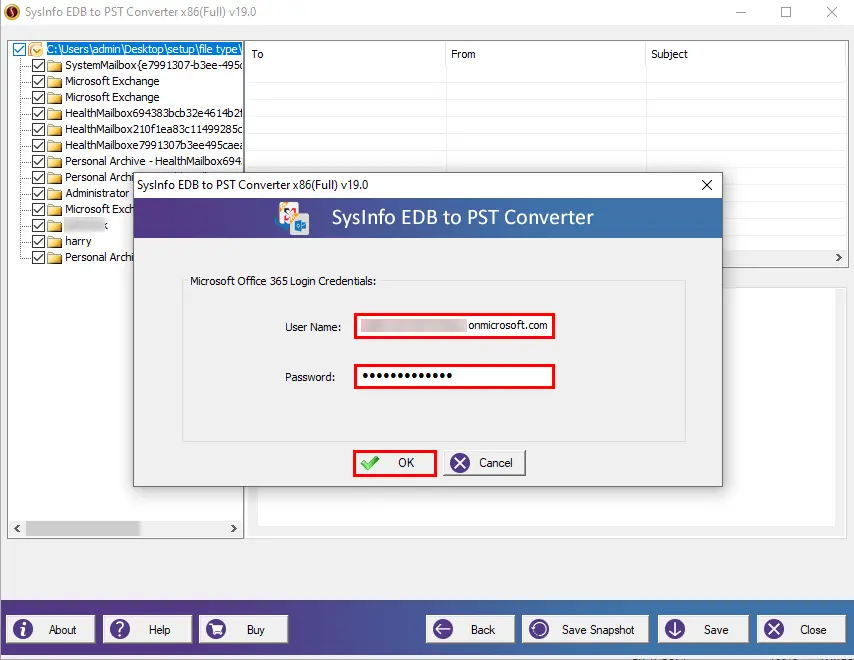Click the From column header

pyautogui.click(x=545, y=54)
